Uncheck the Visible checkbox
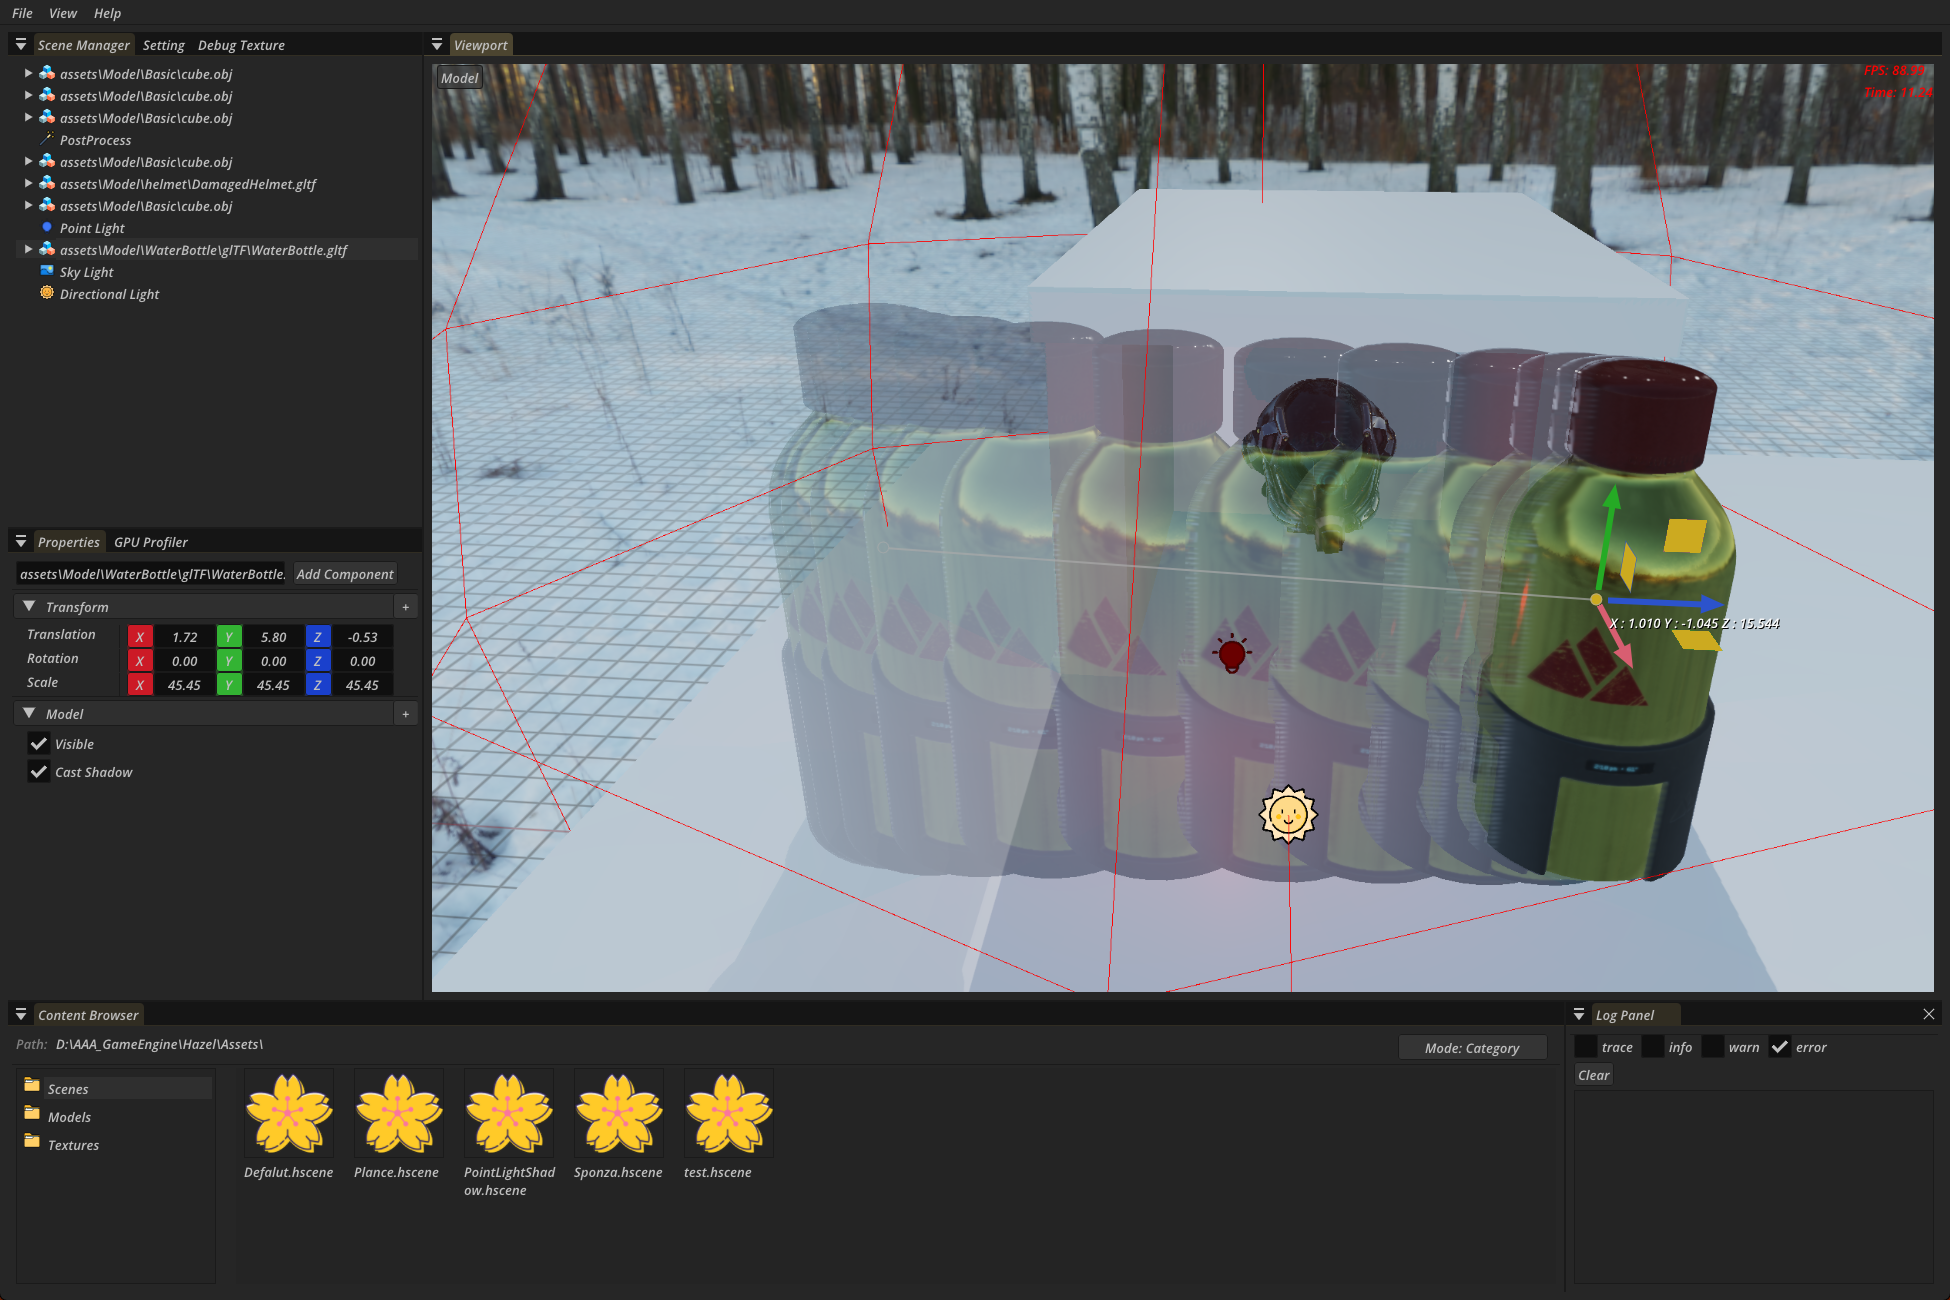 (x=39, y=744)
